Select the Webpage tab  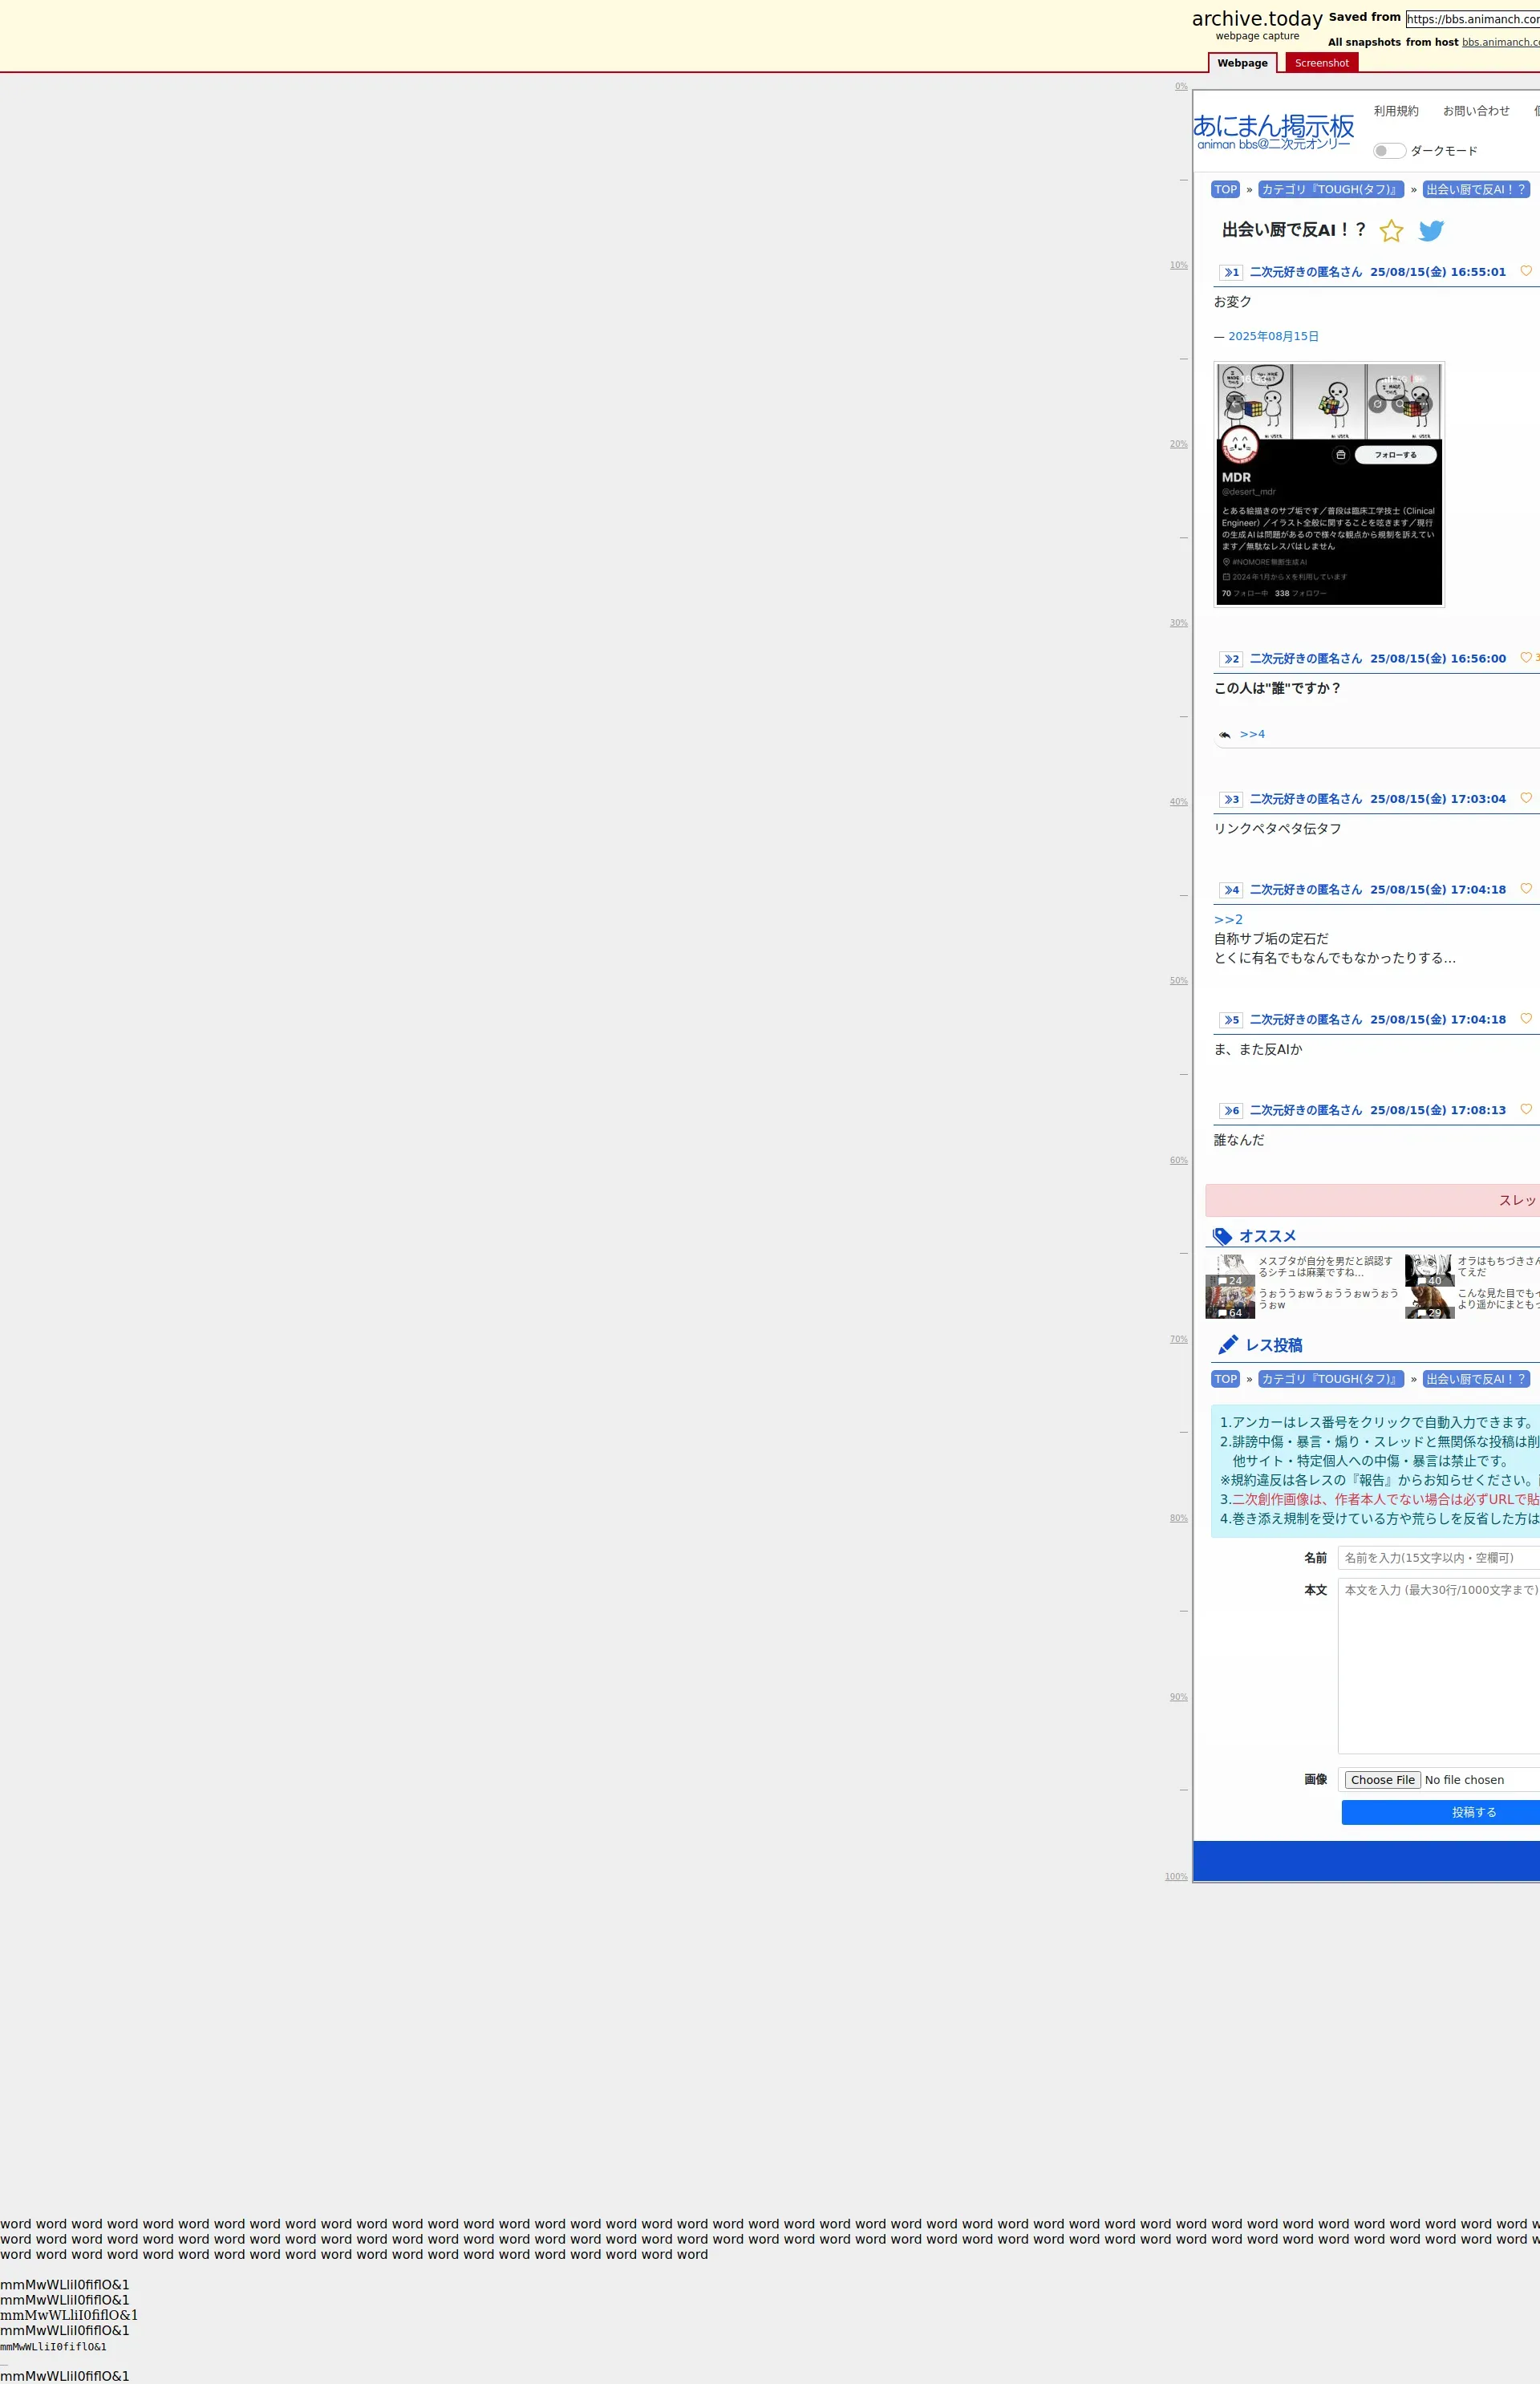[1242, 63]
